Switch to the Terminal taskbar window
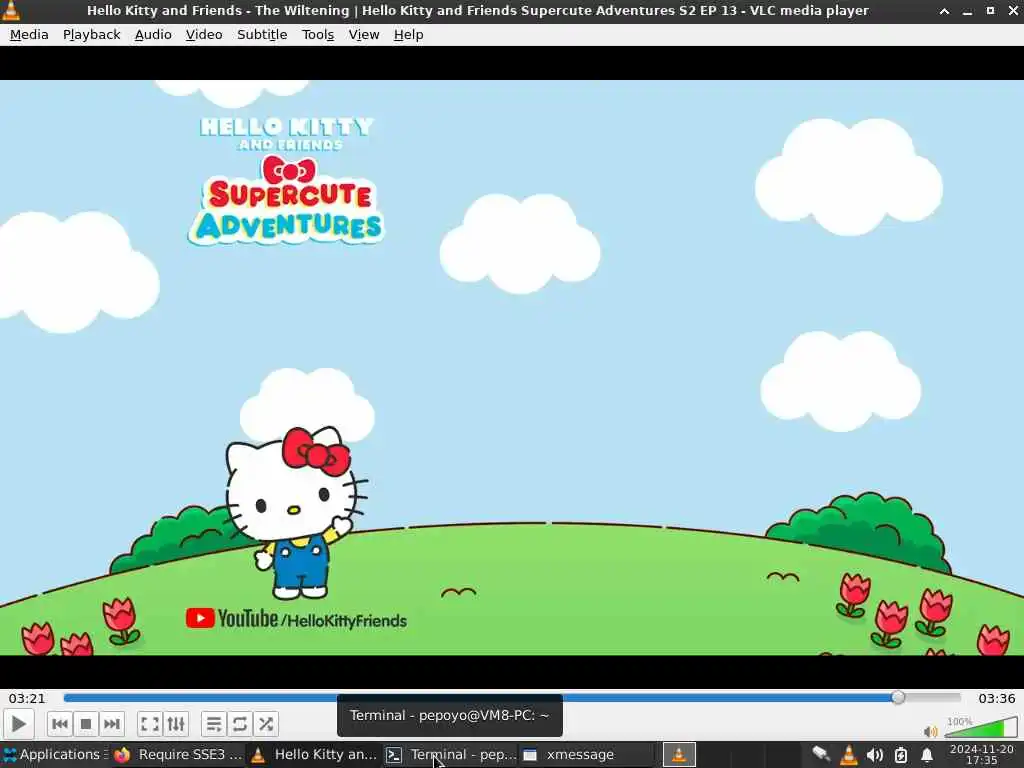The image size is (1024, 768). [x=451, y=754]
